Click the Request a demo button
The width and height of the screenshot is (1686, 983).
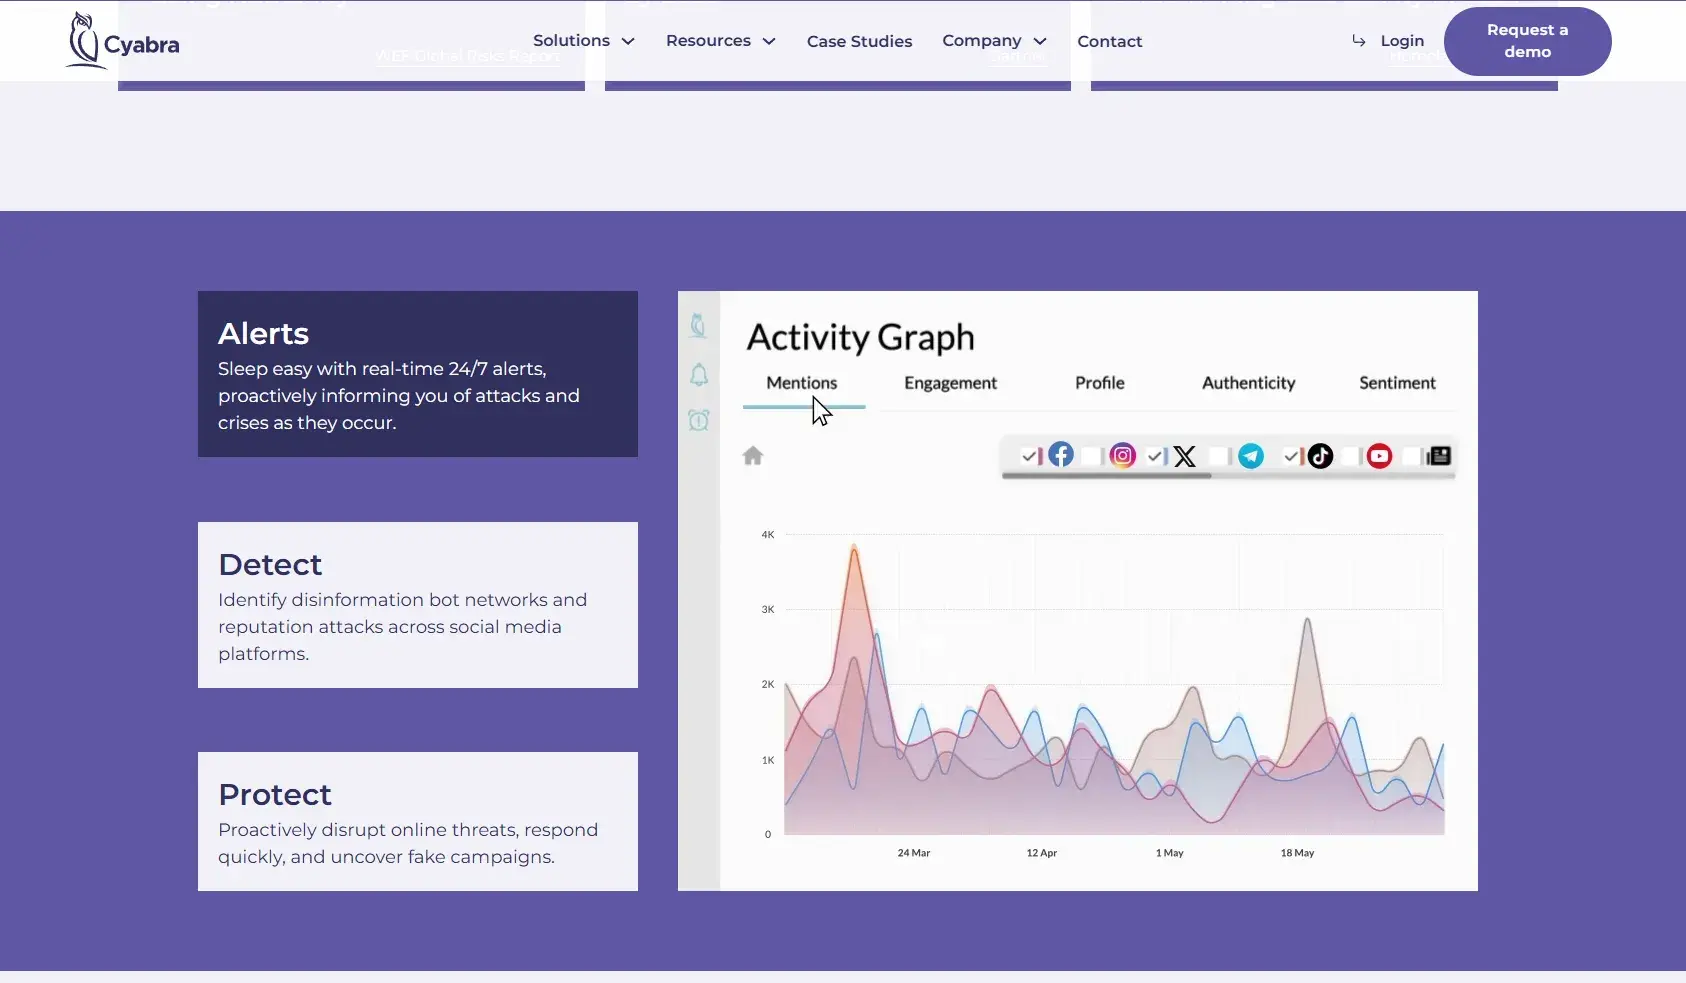coord(1527,41)
